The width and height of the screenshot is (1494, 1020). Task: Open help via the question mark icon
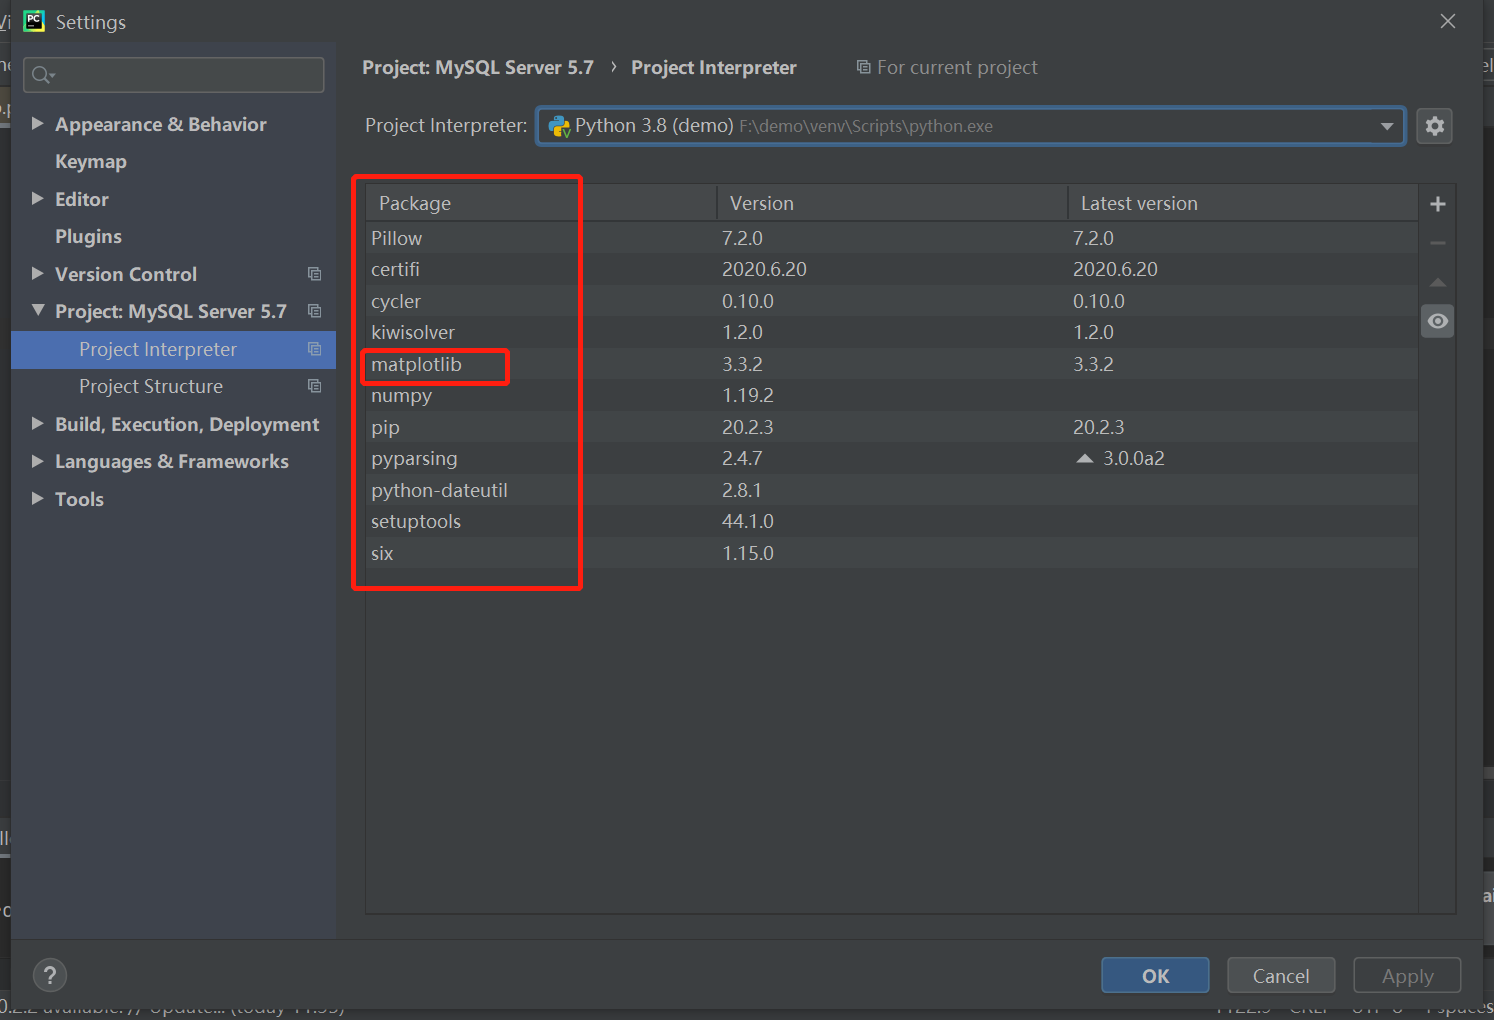(50, 975)
